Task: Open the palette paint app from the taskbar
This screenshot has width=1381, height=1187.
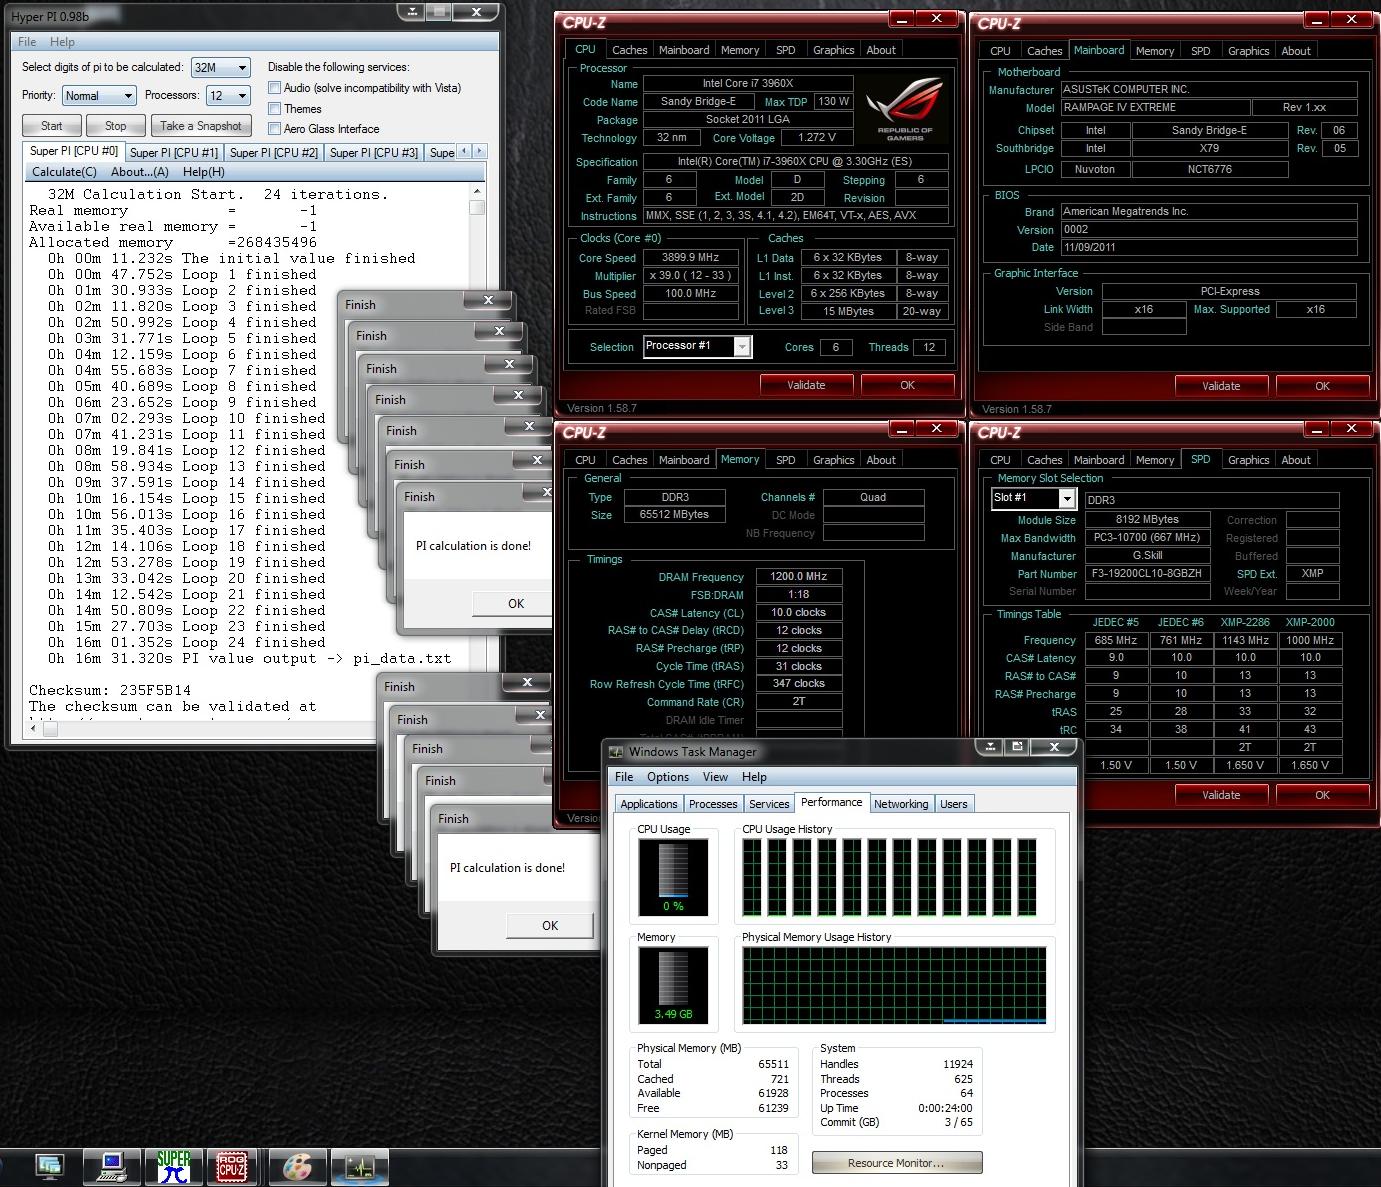Action: tap(297, 1167)
